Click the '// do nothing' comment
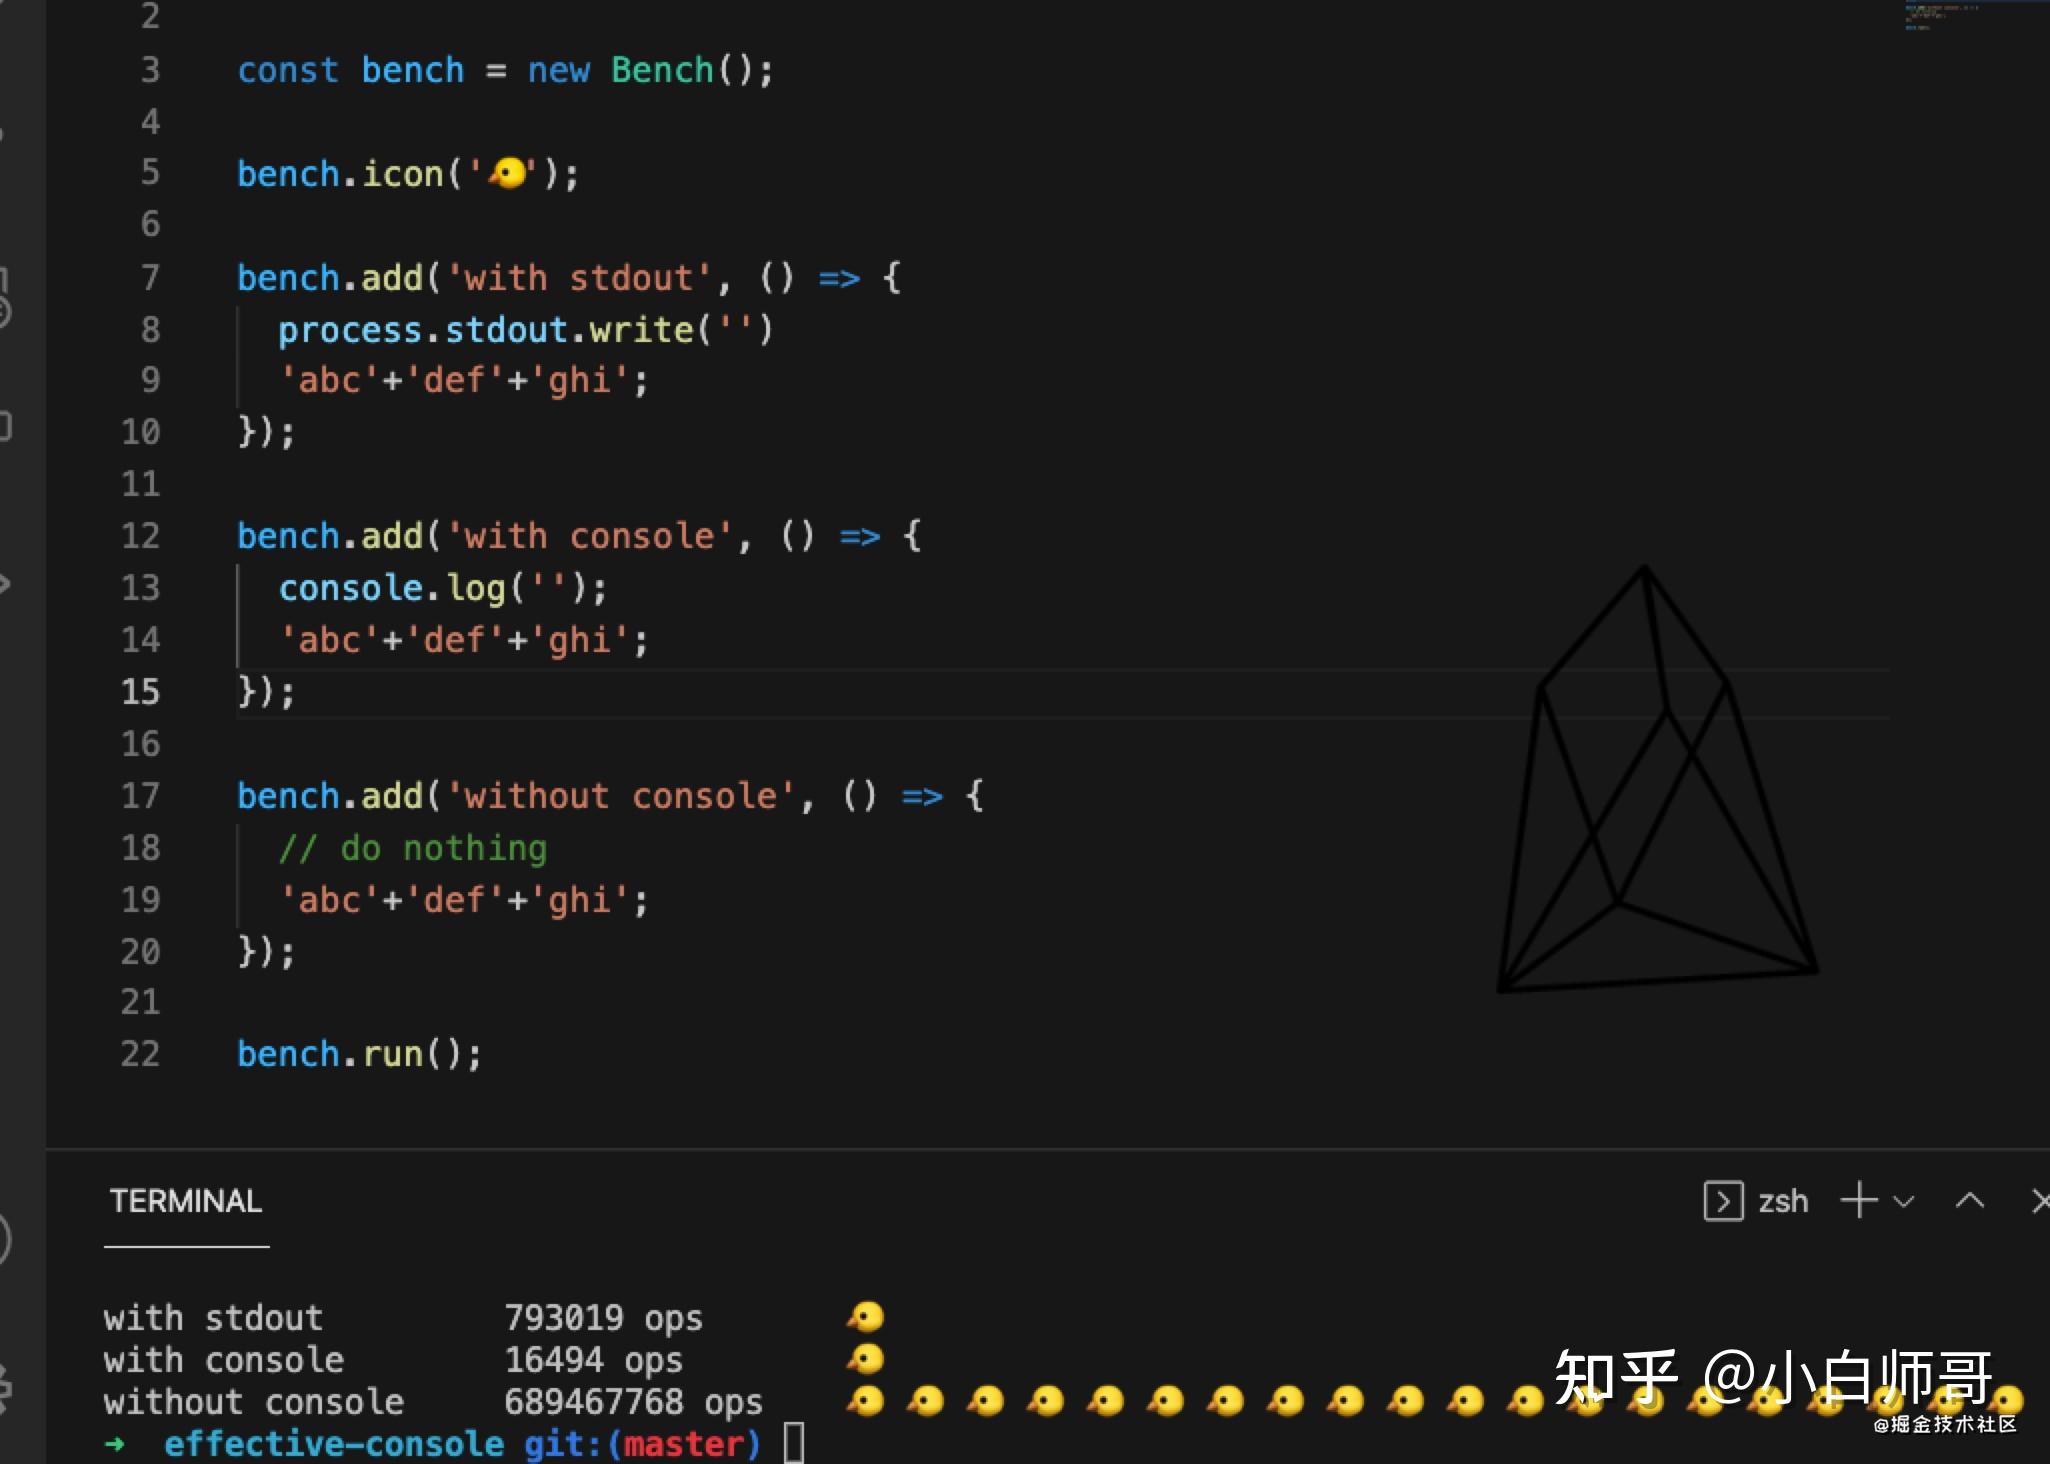This screenshot has width=2050, height=1464. pos(412,849)
